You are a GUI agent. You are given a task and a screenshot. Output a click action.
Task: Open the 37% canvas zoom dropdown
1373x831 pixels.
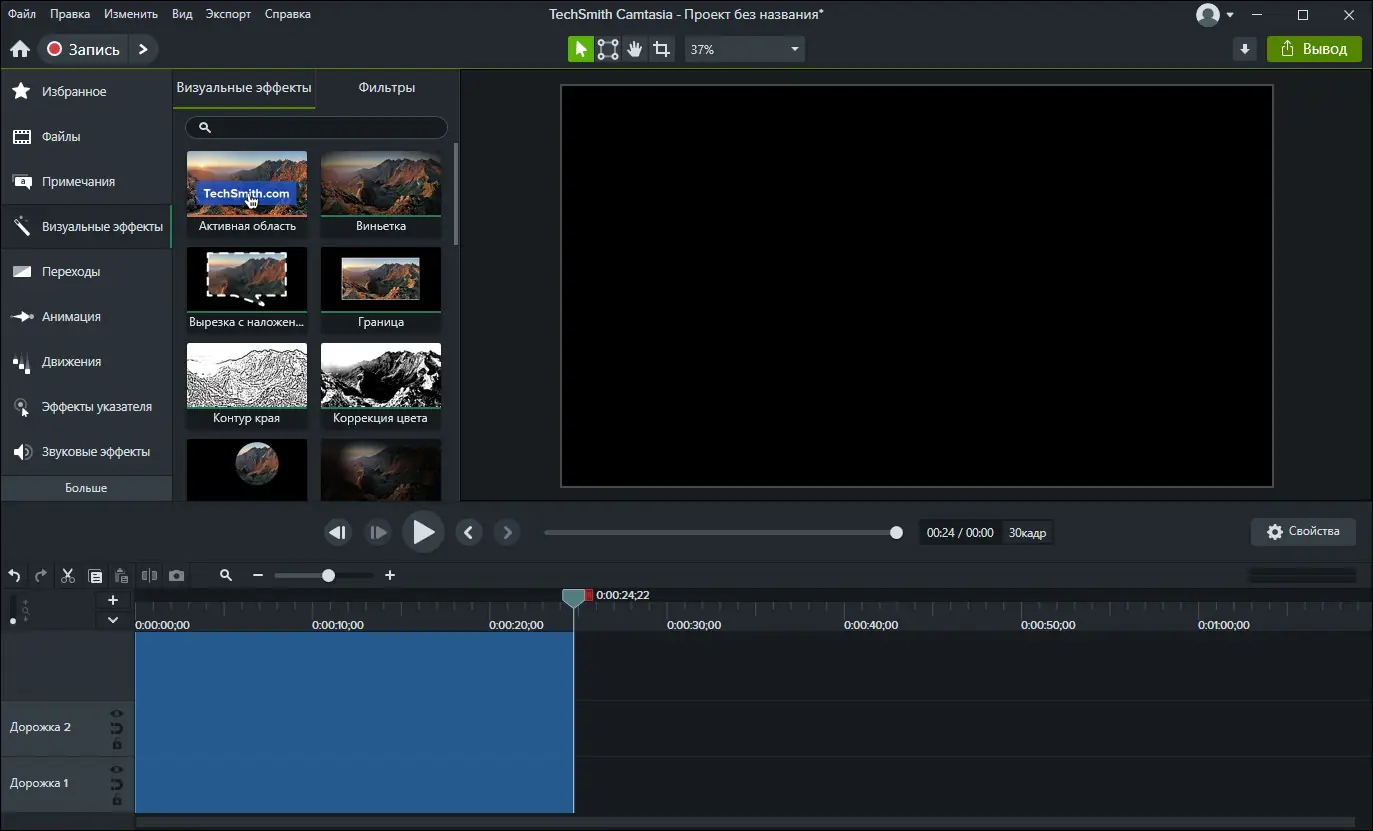[x=794, y=49]
